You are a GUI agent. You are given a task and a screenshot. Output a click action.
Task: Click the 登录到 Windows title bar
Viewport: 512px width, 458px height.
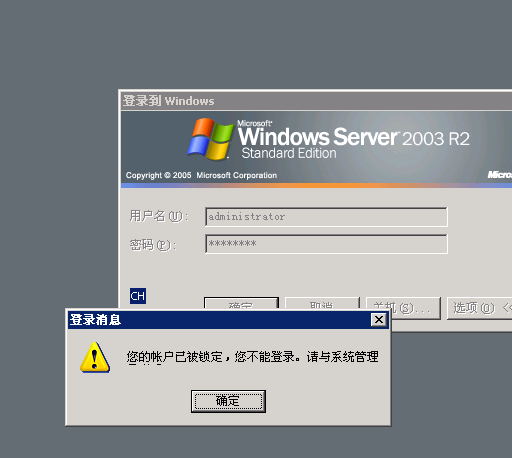(x=316, y=101)
